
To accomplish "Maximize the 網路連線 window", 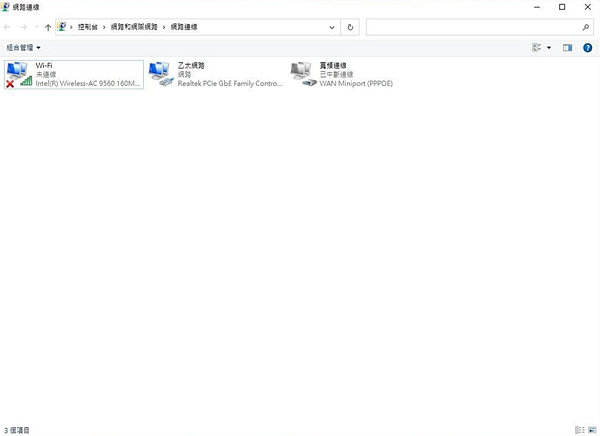I will [562, 7].
